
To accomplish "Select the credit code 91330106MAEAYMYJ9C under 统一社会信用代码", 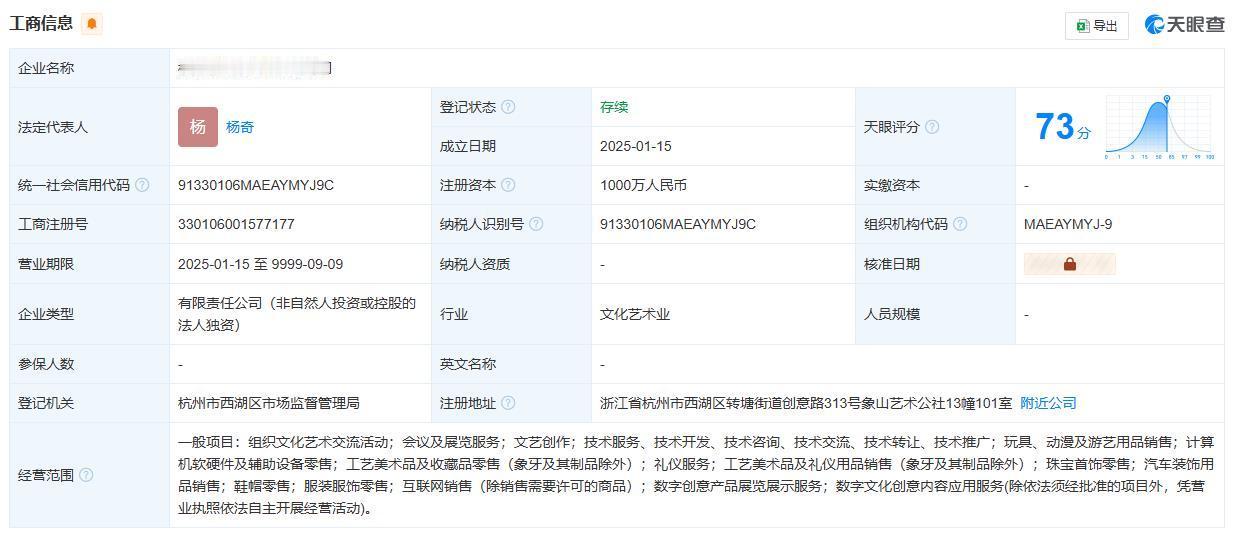I will coord(256,185).
